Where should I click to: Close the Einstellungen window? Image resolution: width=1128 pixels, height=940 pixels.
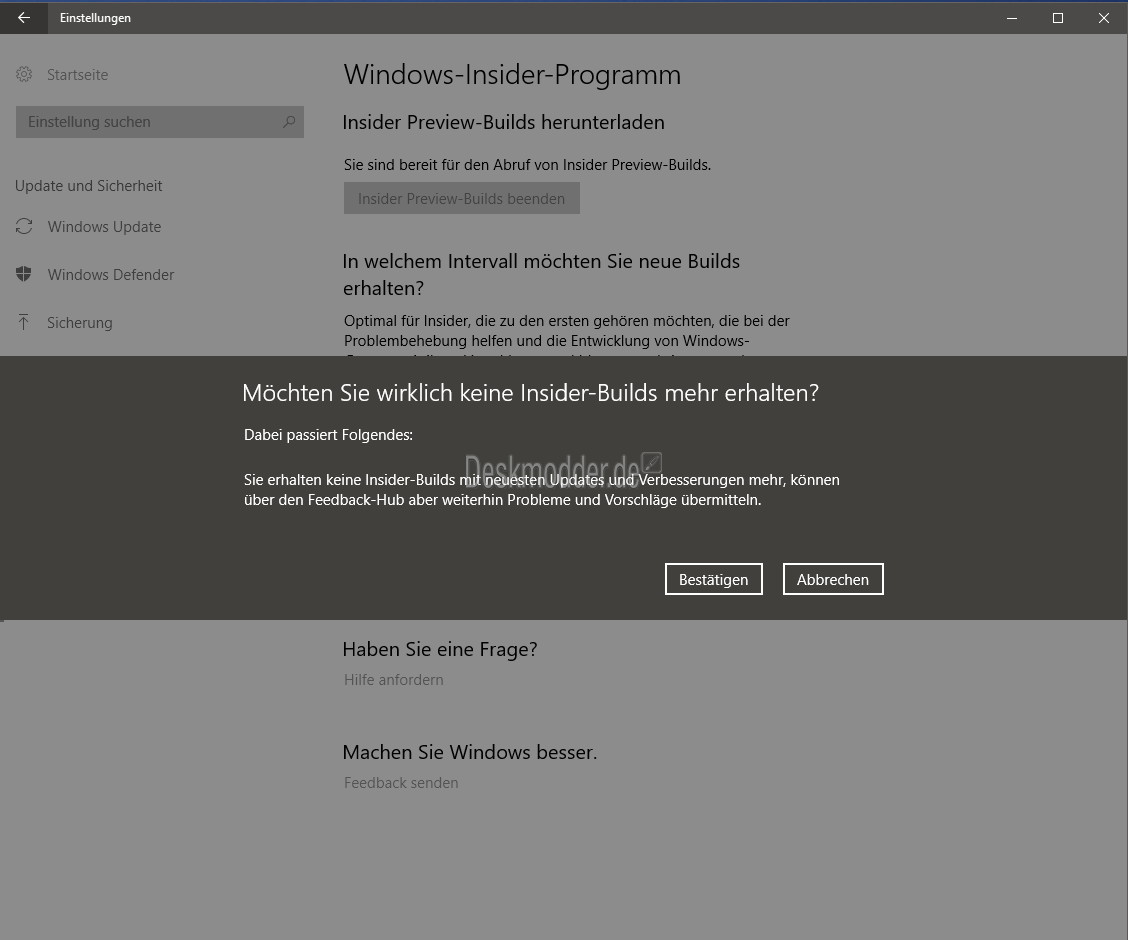pos(1104,17)
